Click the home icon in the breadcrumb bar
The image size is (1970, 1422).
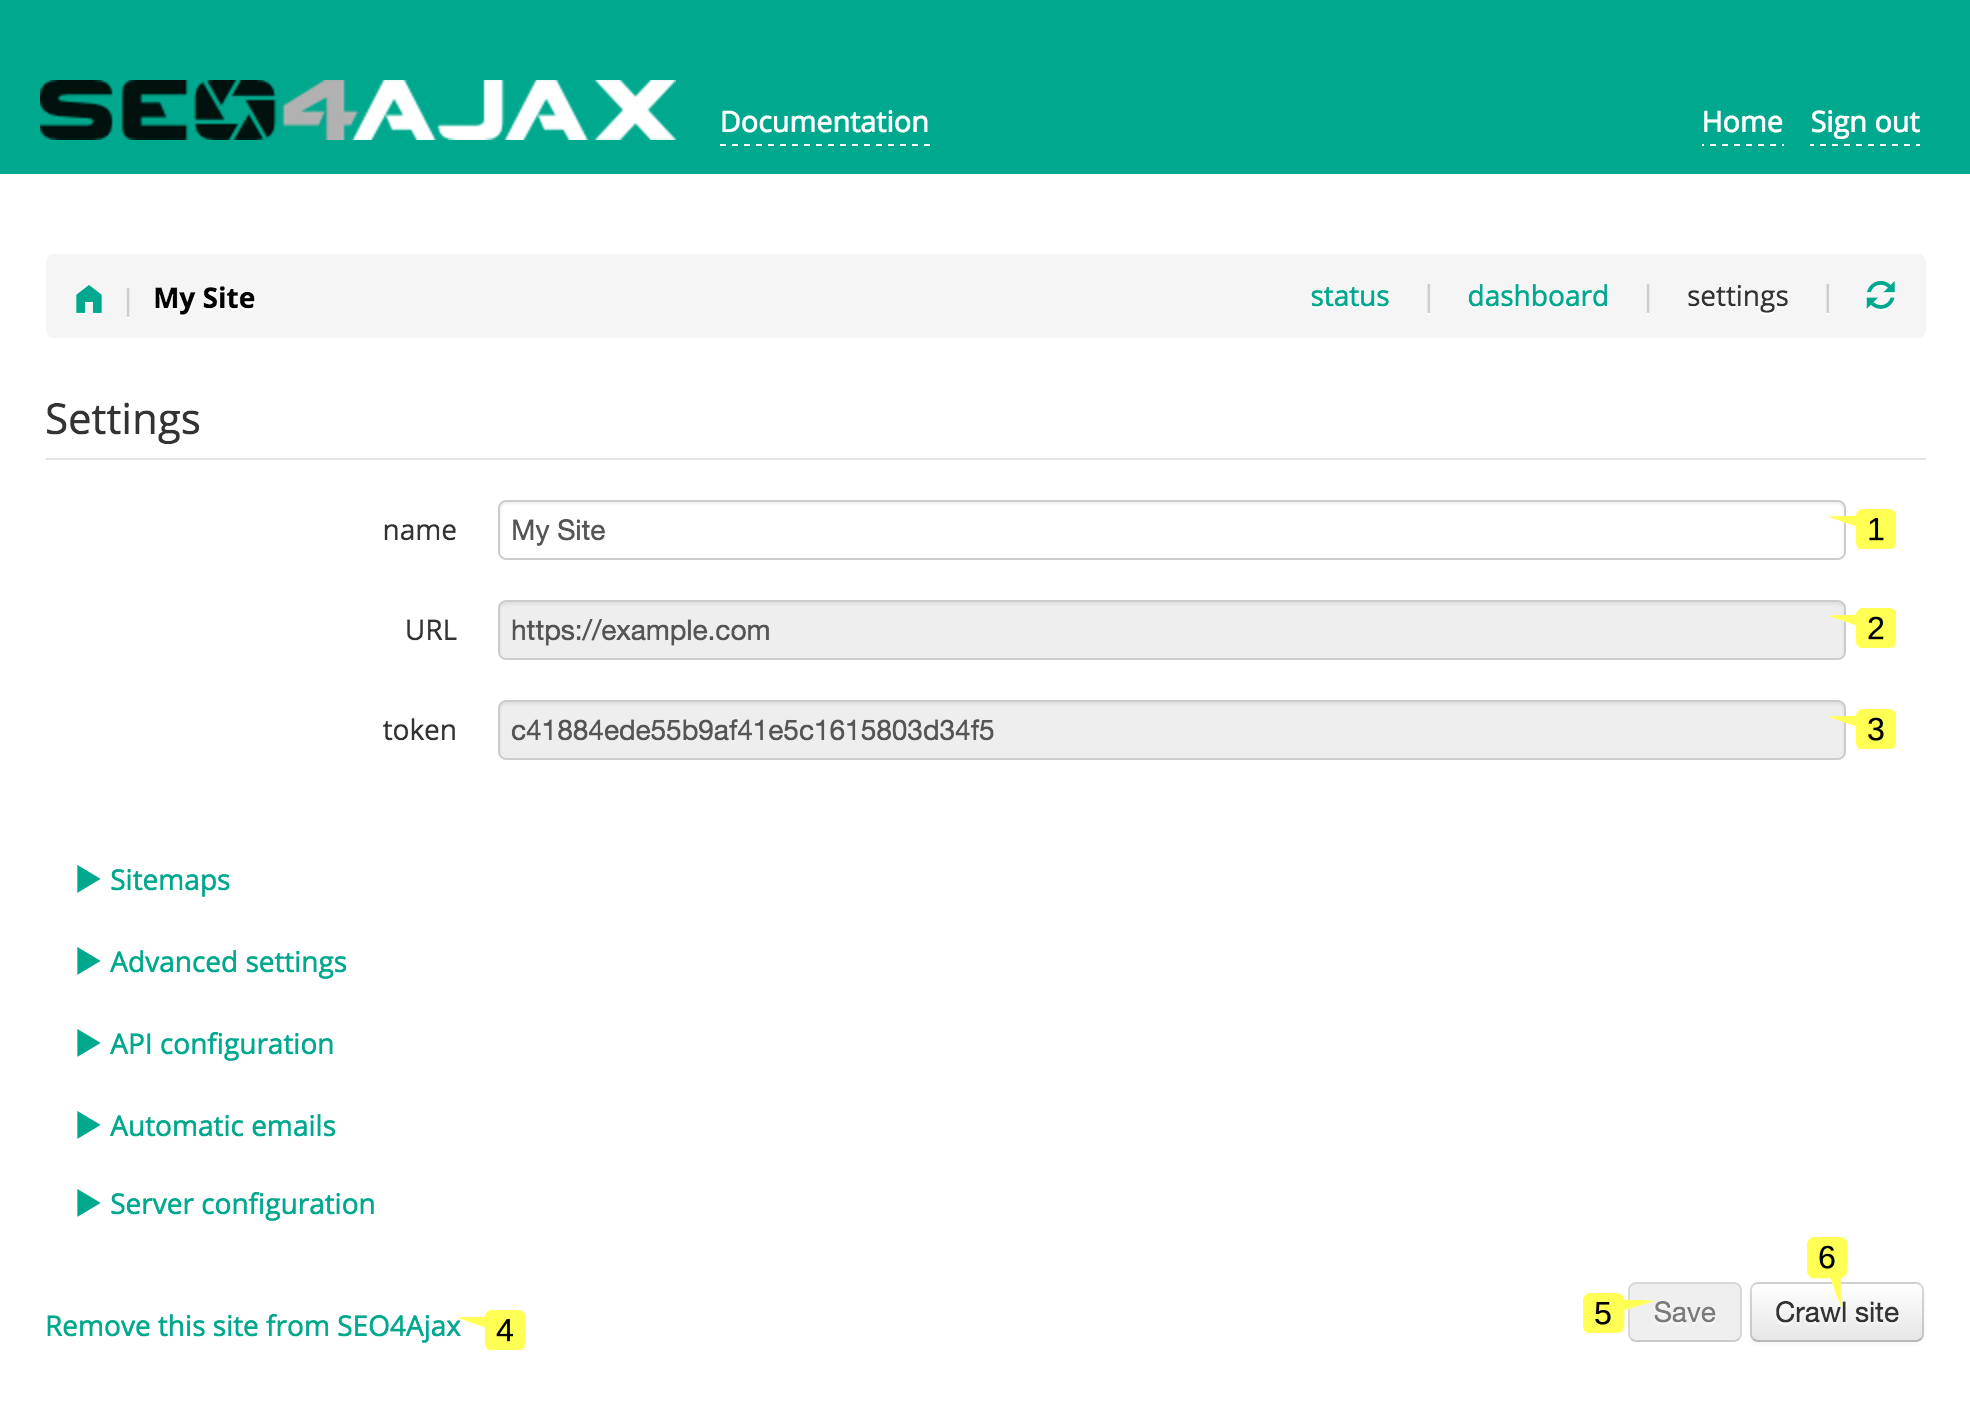[89, 297]
